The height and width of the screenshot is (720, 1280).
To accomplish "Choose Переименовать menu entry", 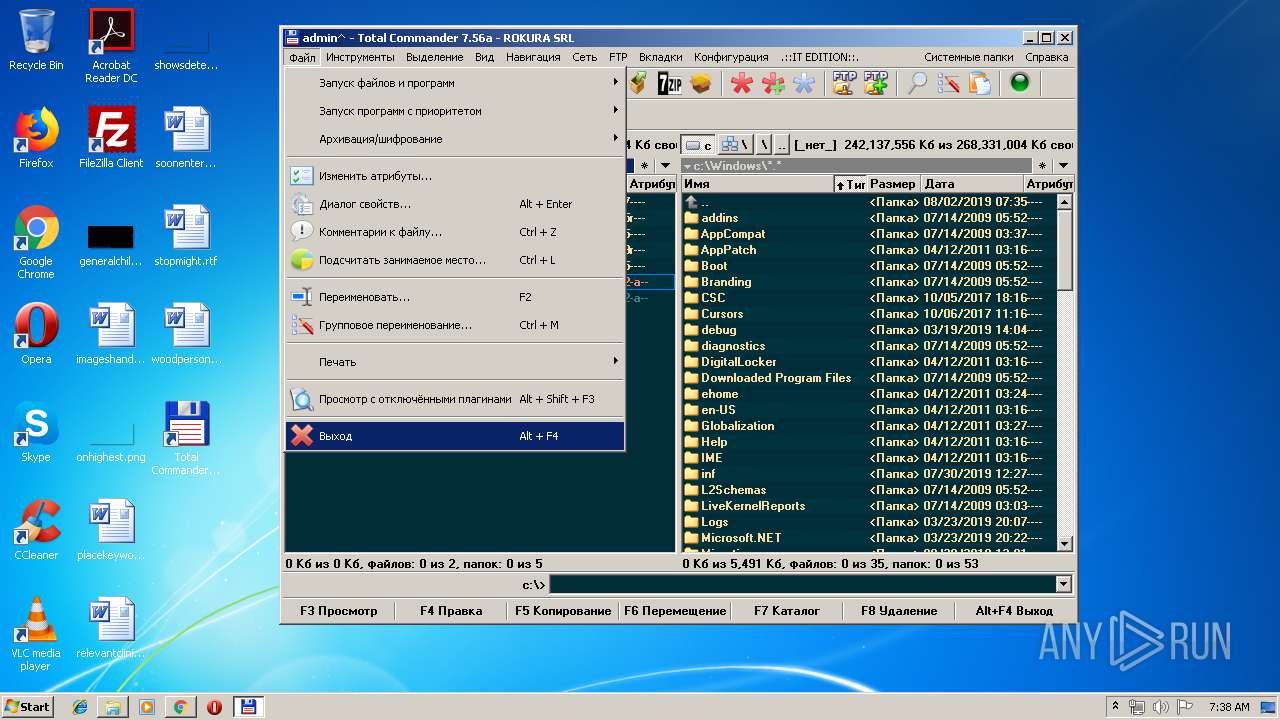I will coord(455,297).
